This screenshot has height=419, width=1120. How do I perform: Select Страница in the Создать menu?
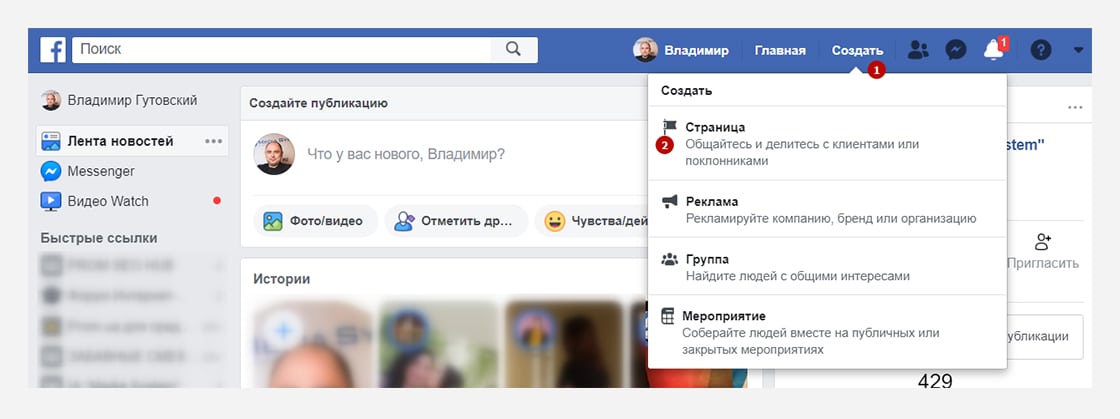(827, 143)
